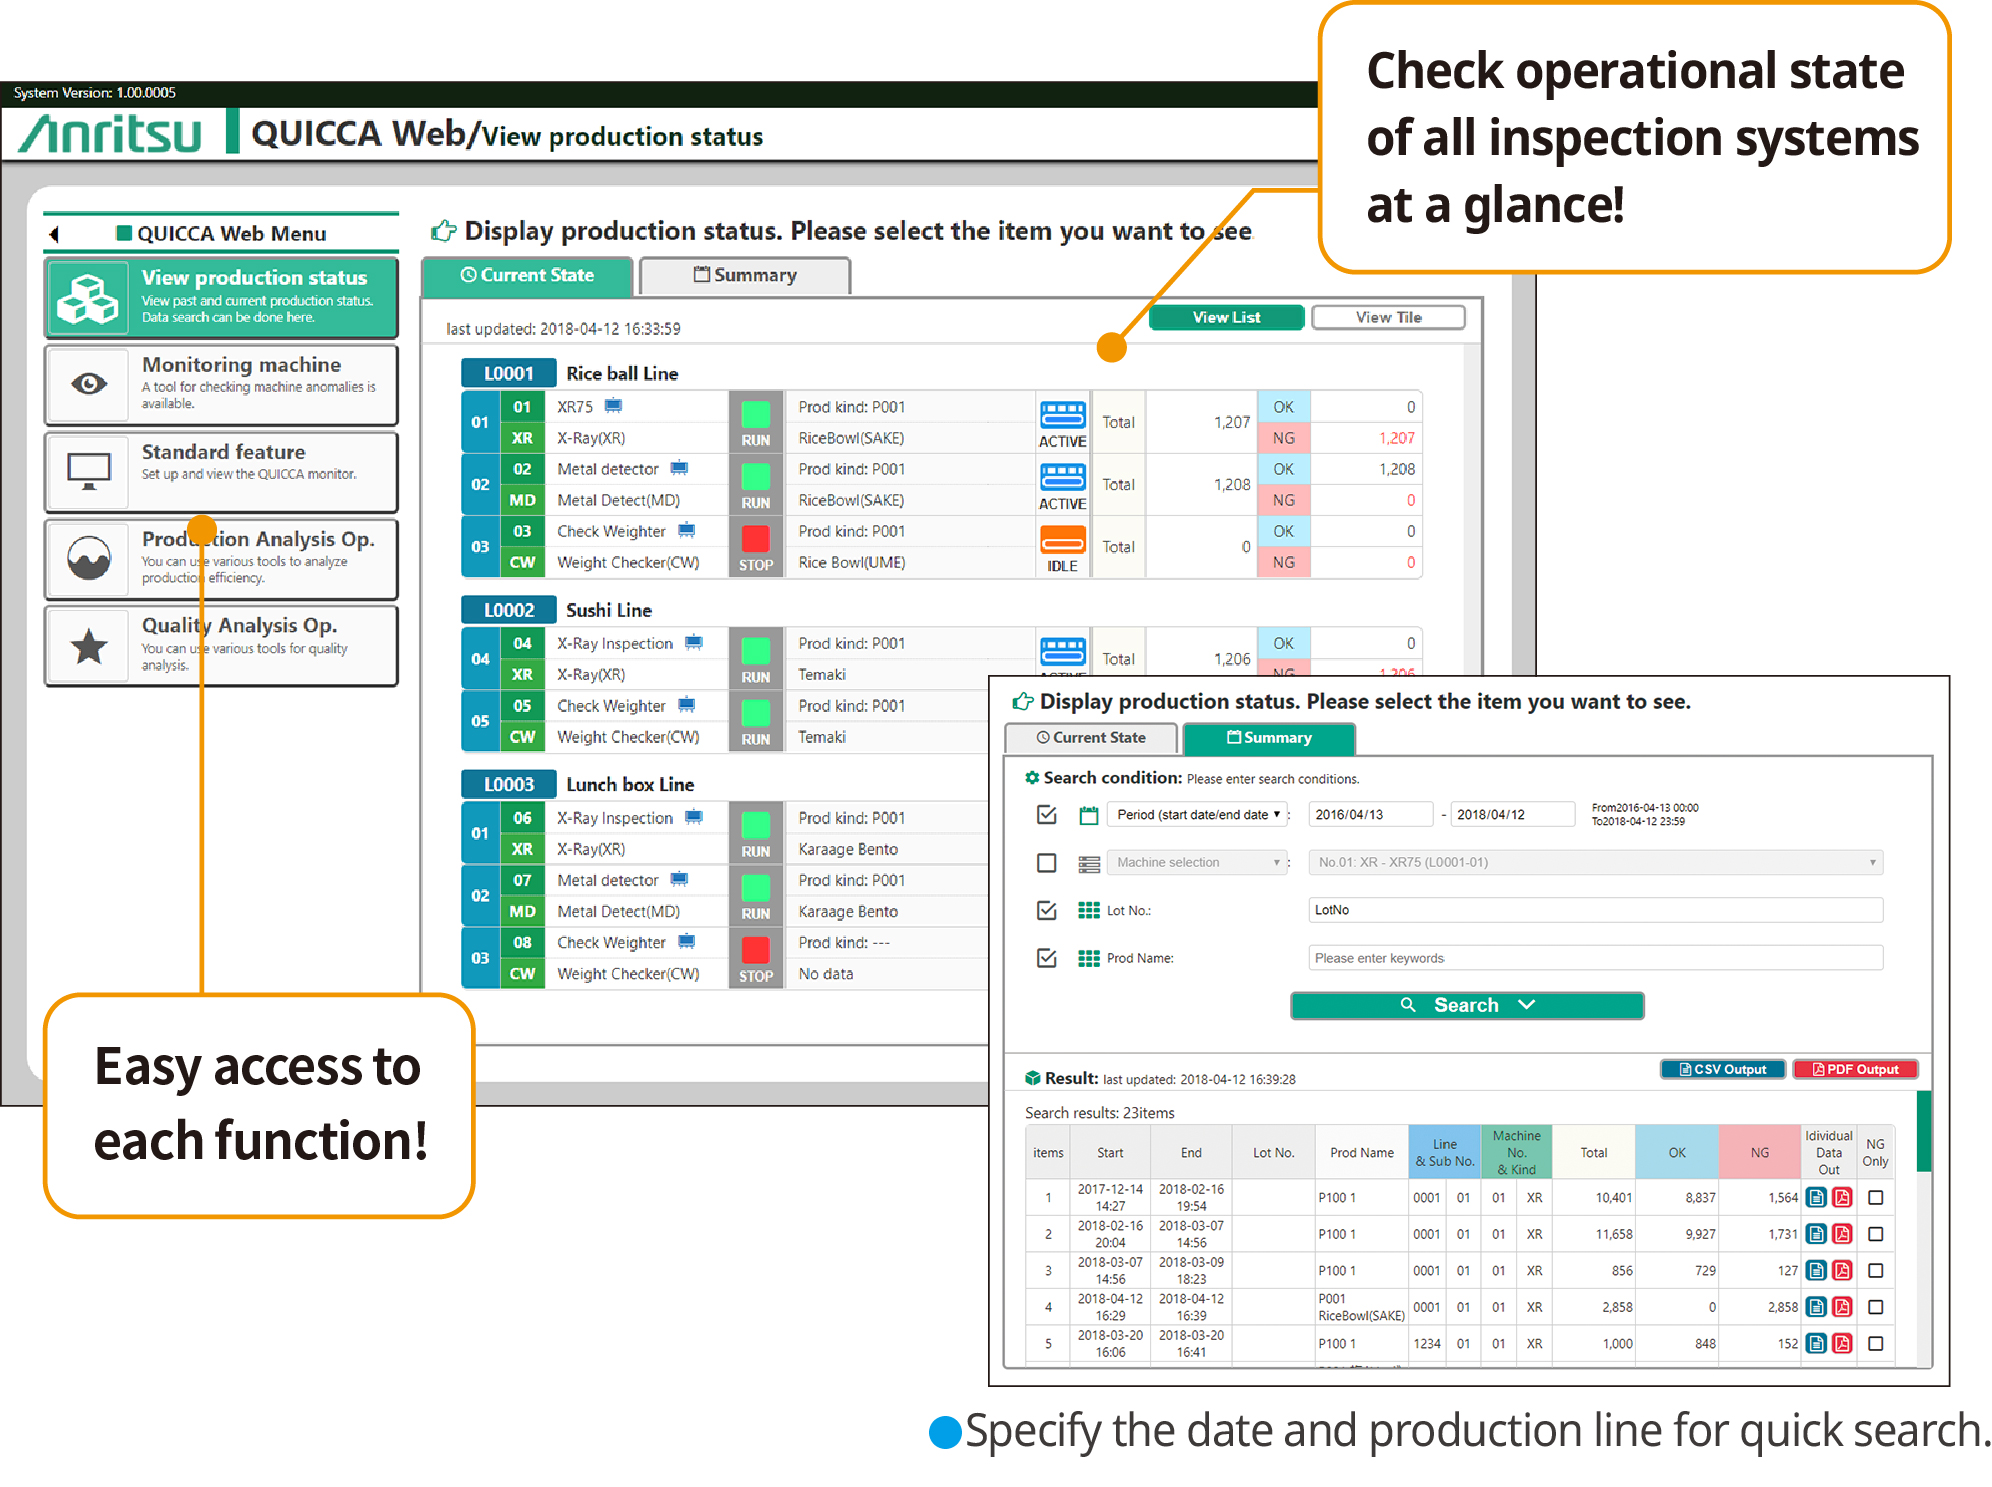
Task: Click eye icon of Monitoring machine
Action: [89, 384]
